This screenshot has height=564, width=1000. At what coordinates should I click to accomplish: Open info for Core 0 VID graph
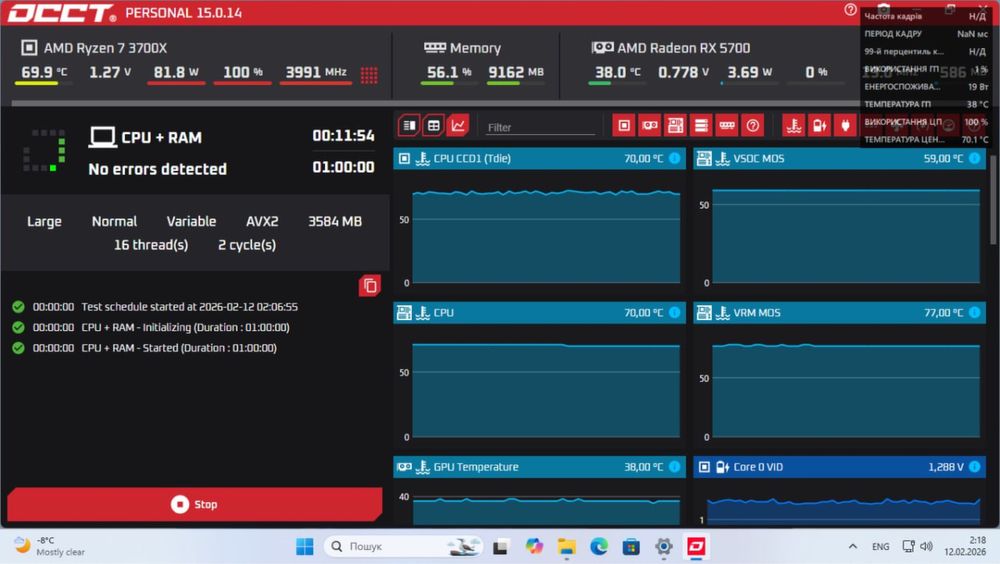[x=974, y=467]
